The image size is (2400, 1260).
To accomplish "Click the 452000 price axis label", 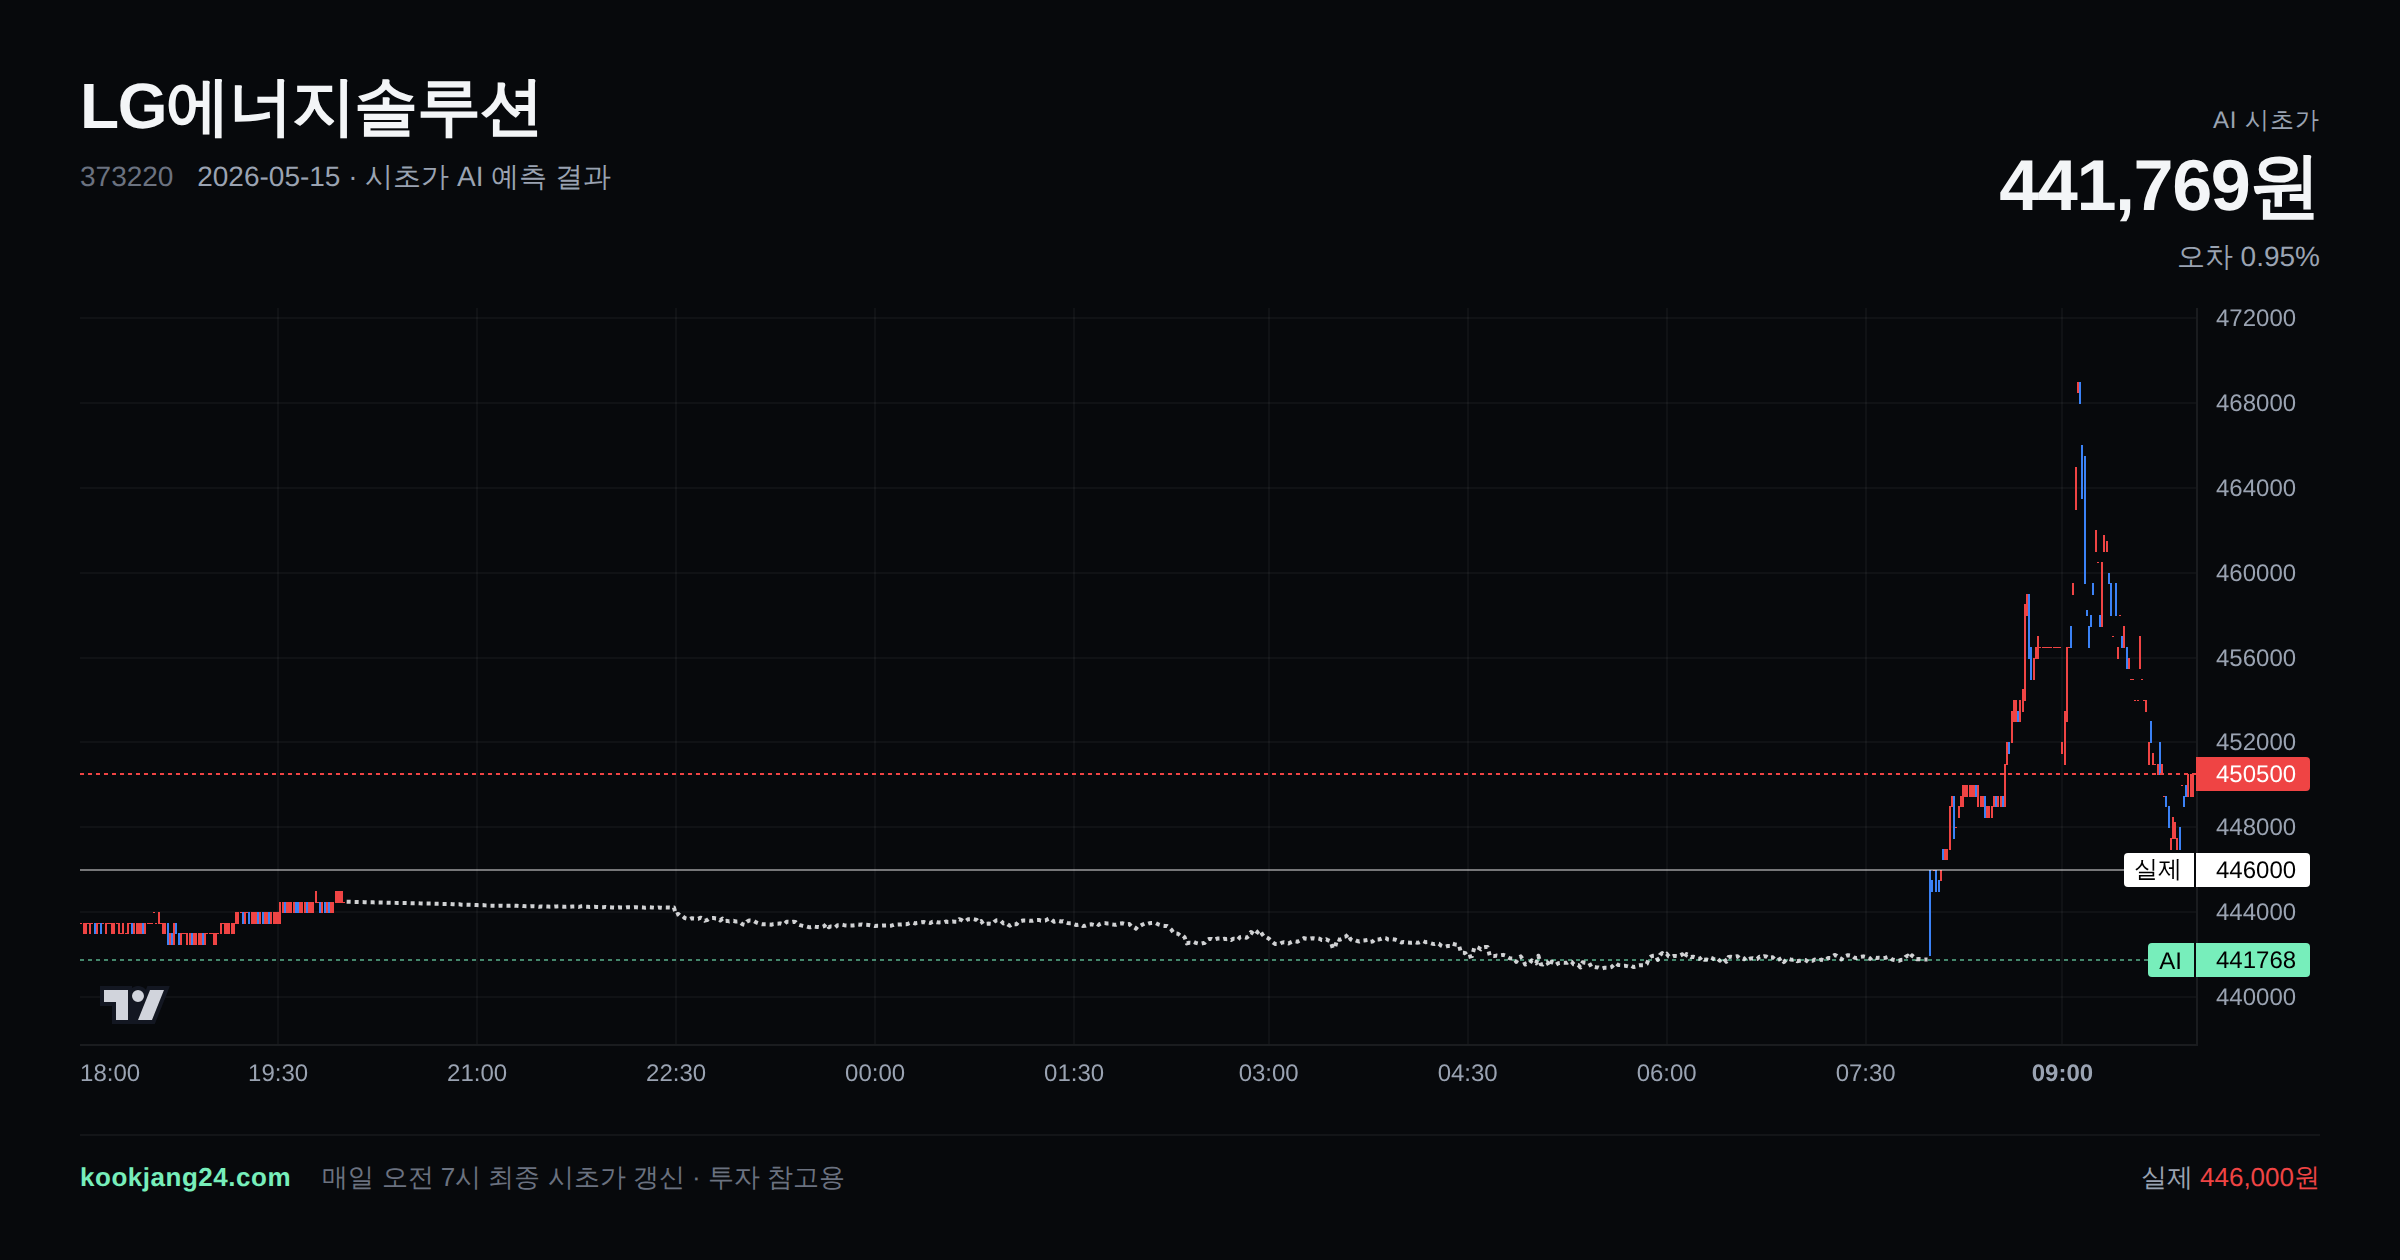I will tap(2256, 742).
